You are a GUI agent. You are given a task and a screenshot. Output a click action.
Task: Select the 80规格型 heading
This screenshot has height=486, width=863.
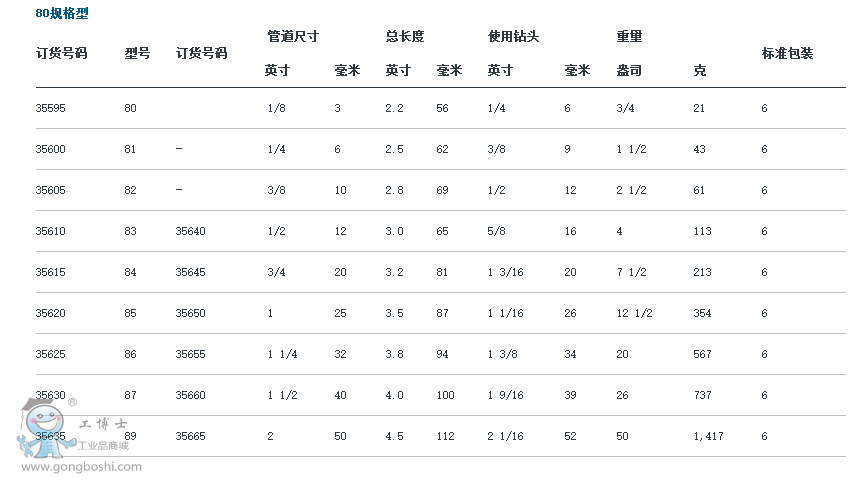pyautogui.click(x=62, y=13)
